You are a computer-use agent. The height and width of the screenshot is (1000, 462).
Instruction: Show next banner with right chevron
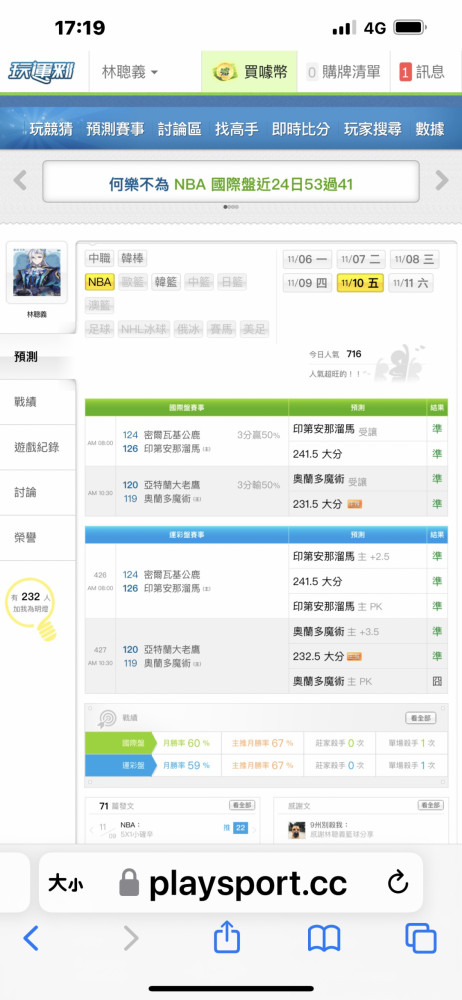click(442, 180)
